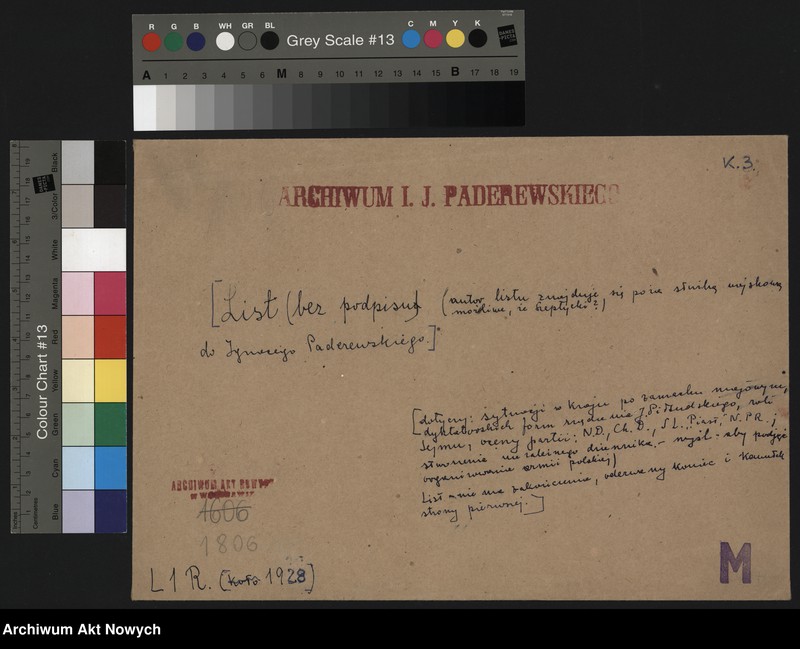Click the deep magenta patch on Colour Chart
Image resolution: width=800 pixels, height=649 pixels.
tap(110, 293)
